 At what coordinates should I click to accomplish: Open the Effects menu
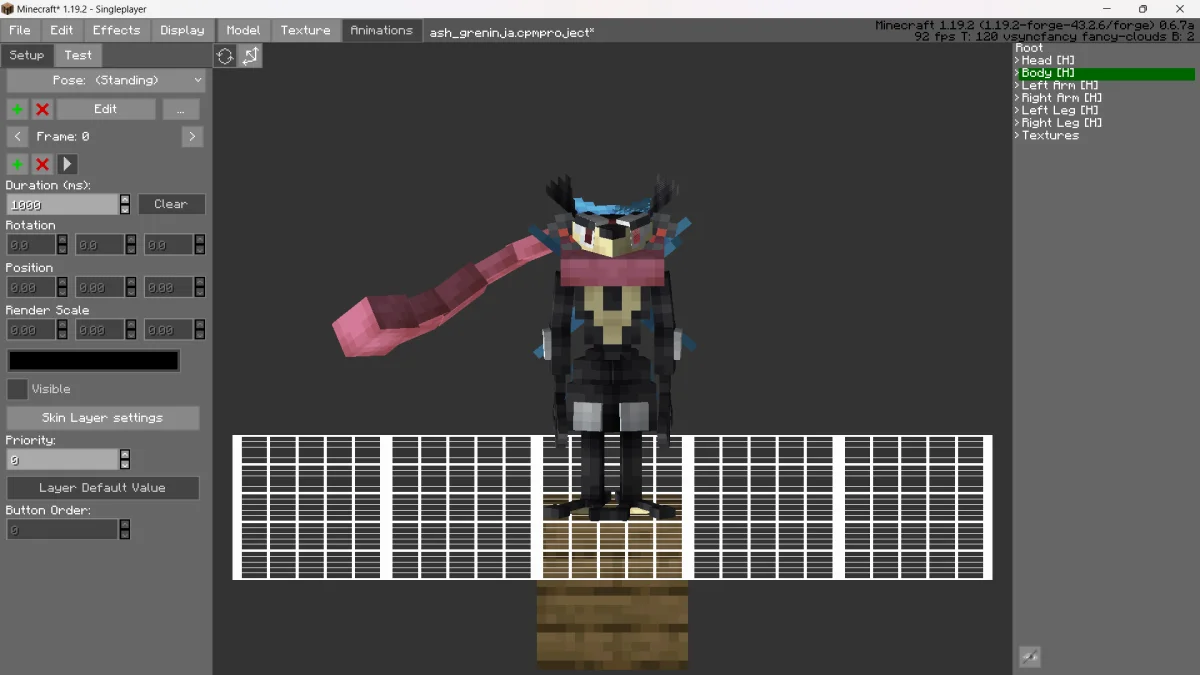[117, 30]
